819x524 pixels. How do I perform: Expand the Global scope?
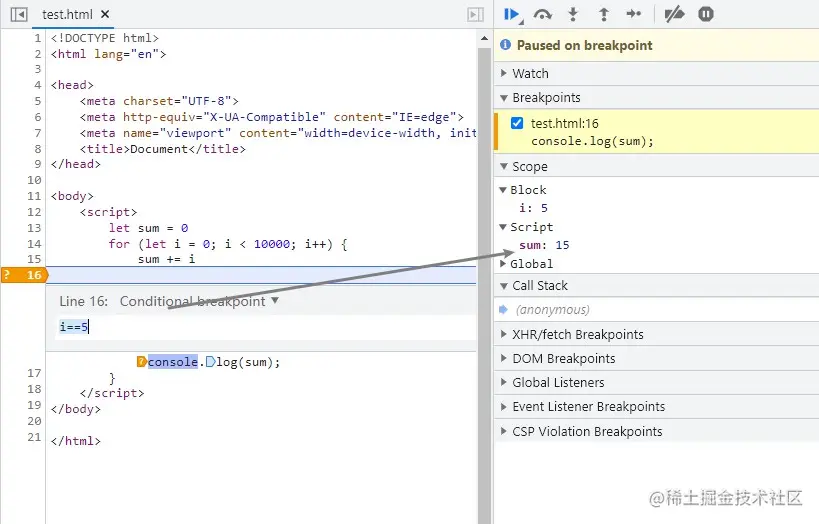[x=503, y=264]
